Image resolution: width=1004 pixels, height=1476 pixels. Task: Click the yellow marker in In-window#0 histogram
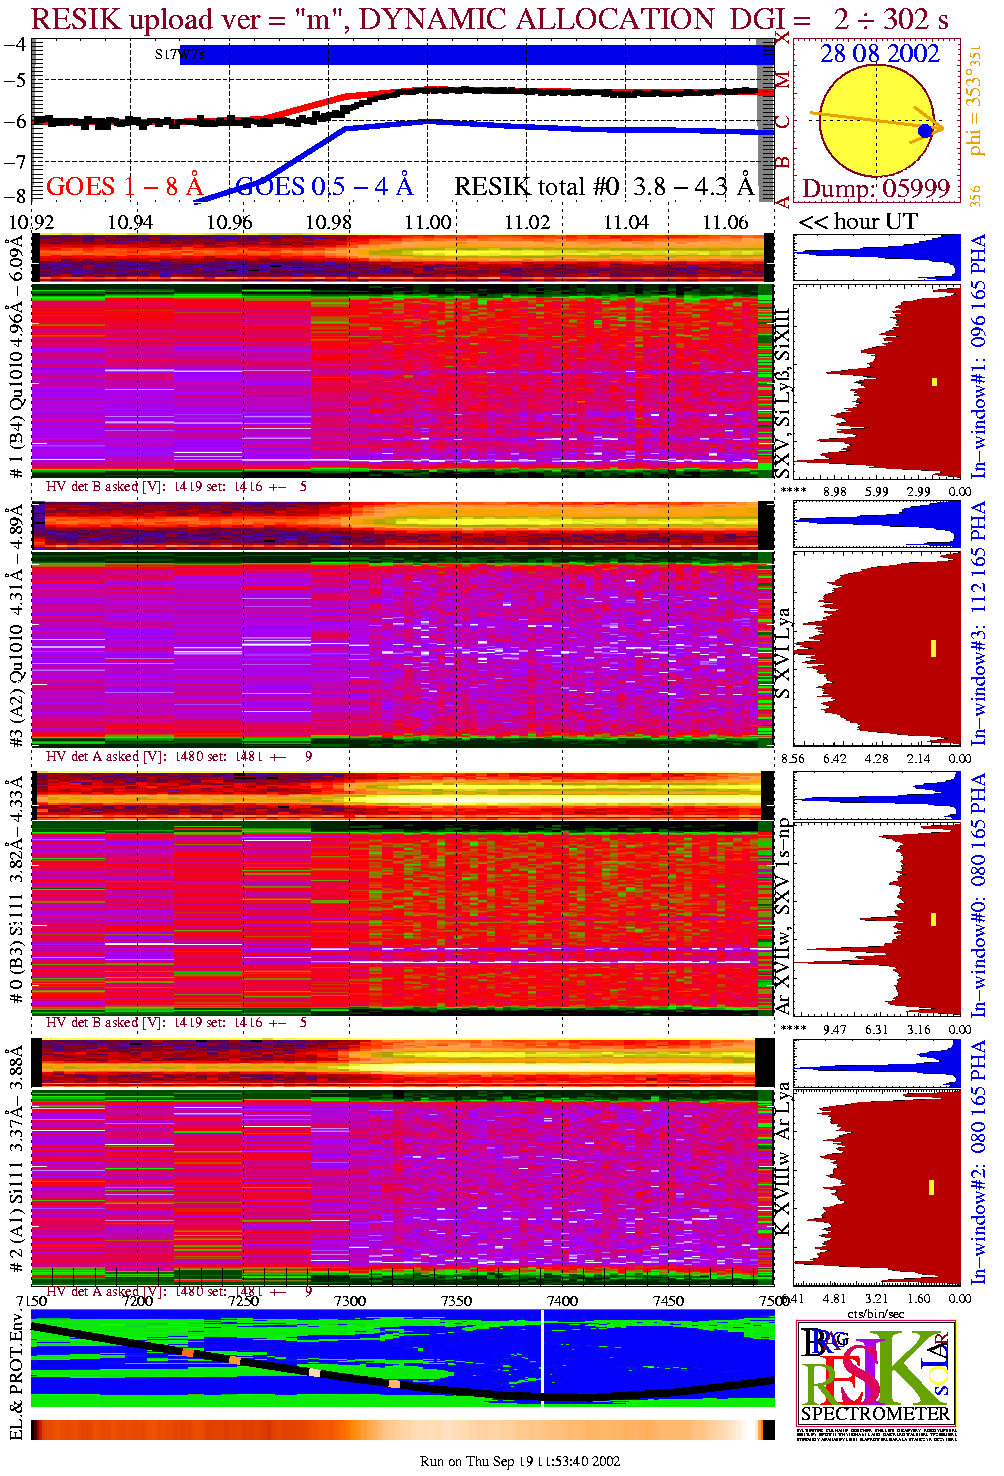(x=933, y=919)
